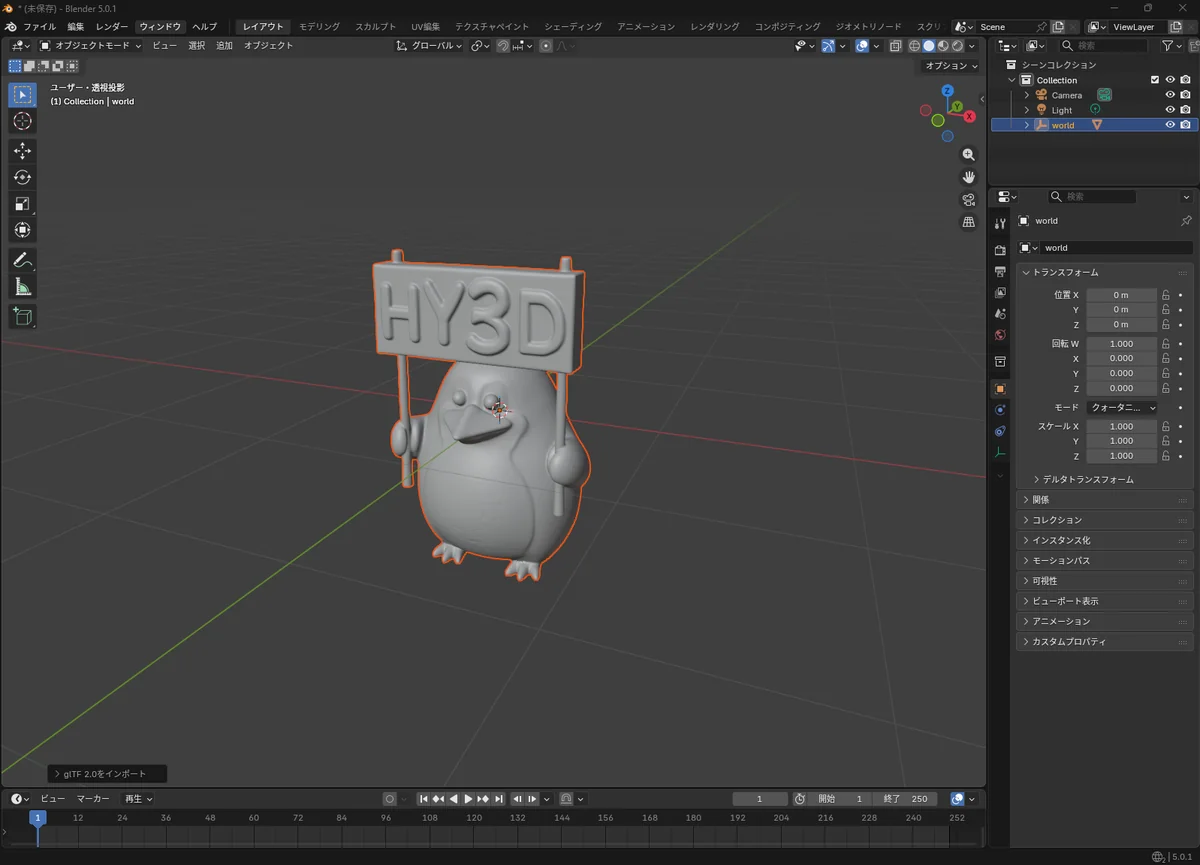Select the Move tool in the left toolbar
This screenshot has height=865, width=1200.
coord(22,151)
